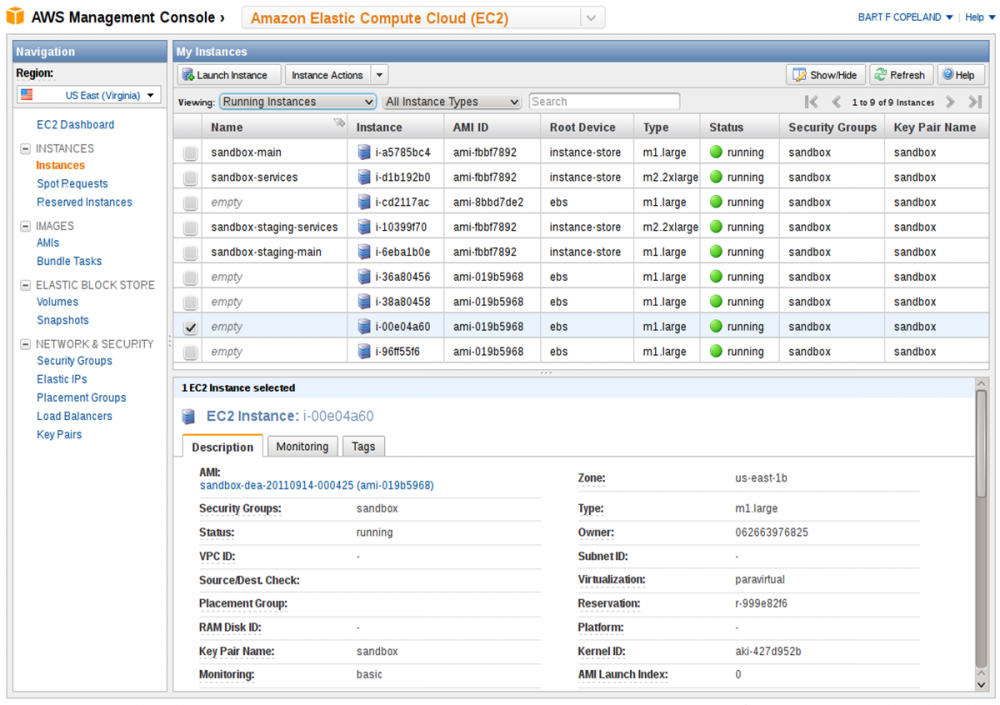Click the server icon beside i-00e04a60 in table
Image resolution: width=1000 pixels, height=705 pixels.
(364, 326)
